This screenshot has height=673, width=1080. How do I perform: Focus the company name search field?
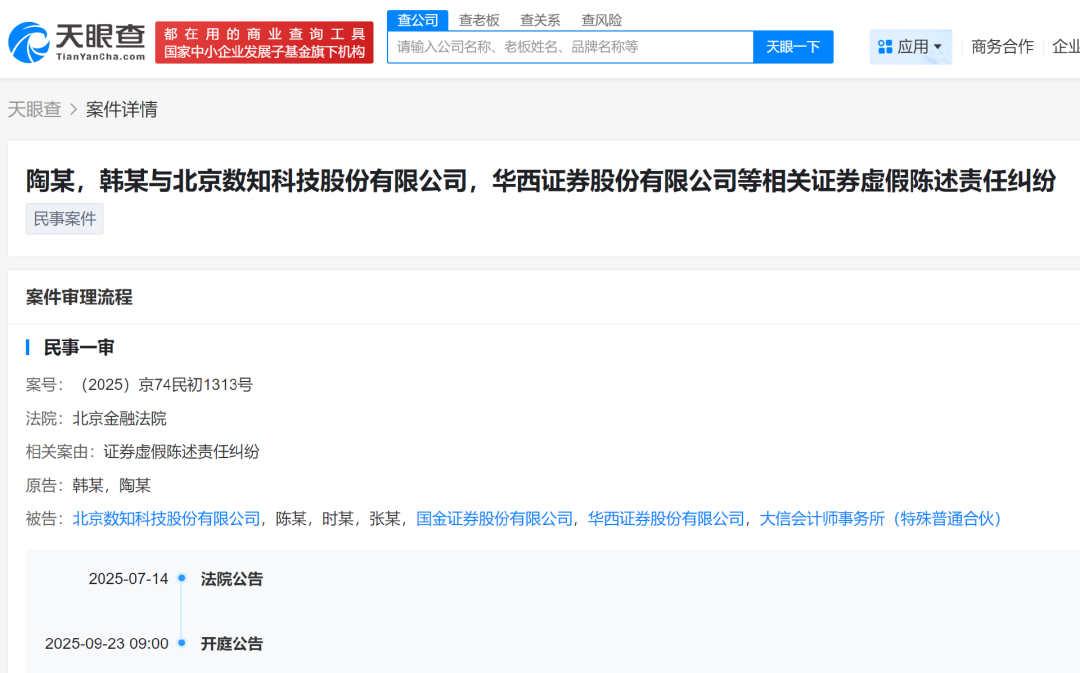click(x=570, y=47)
